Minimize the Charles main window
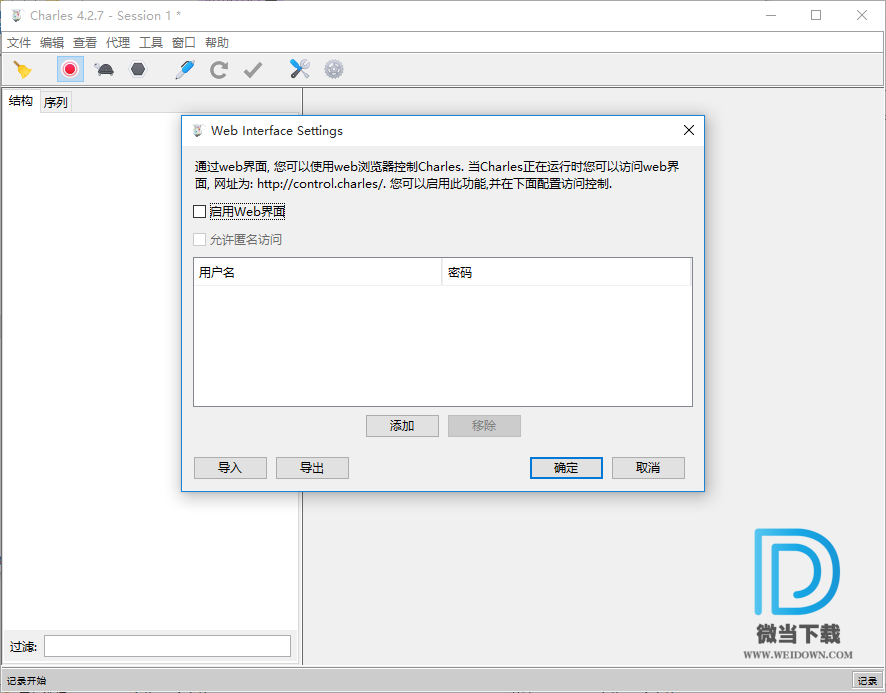This screenshot has width=886, height=693. [771, 16]
